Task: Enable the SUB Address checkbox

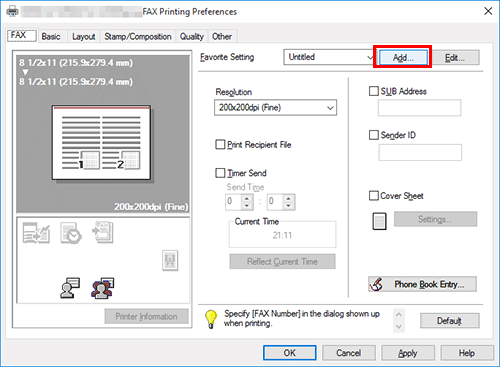Action: 374,91
